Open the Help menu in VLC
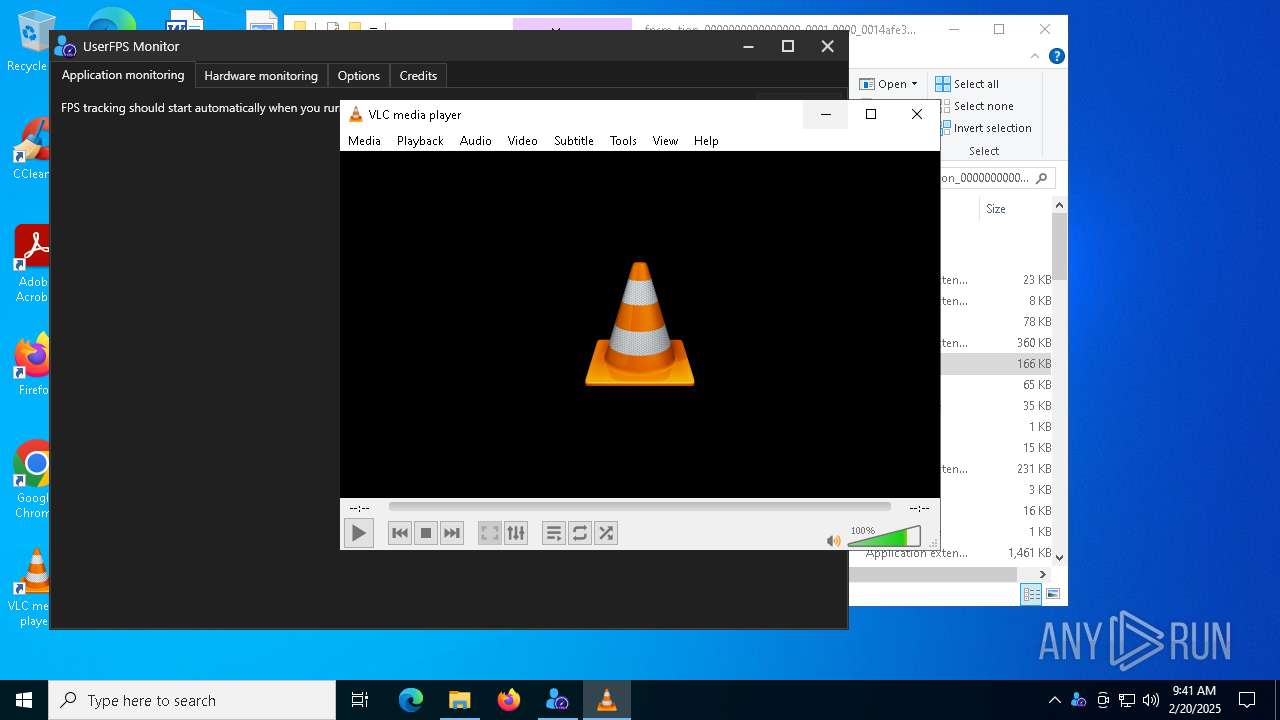This screenshot has width=1280, height=720. tap(706, 141)
